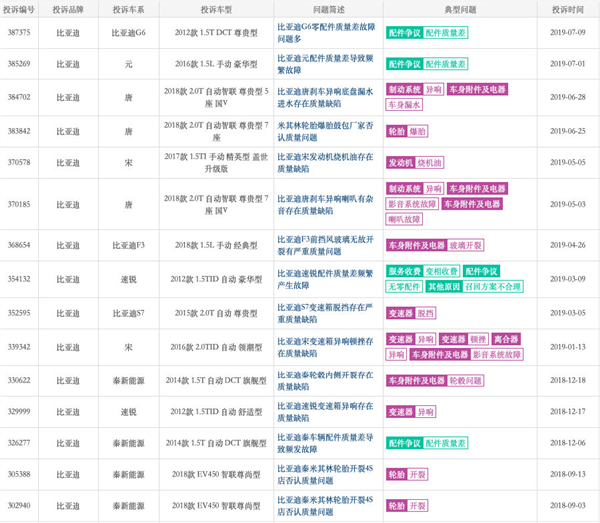Select complaint number 384702
This screenshot has width=600, height=523.
19,97
